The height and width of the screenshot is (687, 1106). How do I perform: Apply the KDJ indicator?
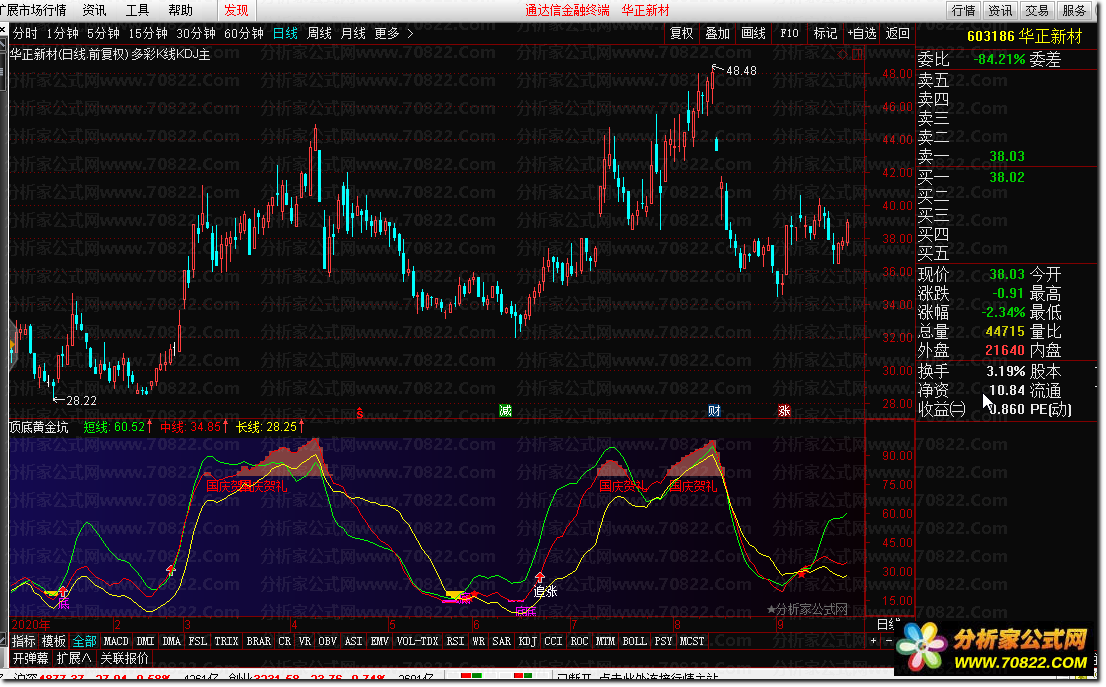[527, 640]
